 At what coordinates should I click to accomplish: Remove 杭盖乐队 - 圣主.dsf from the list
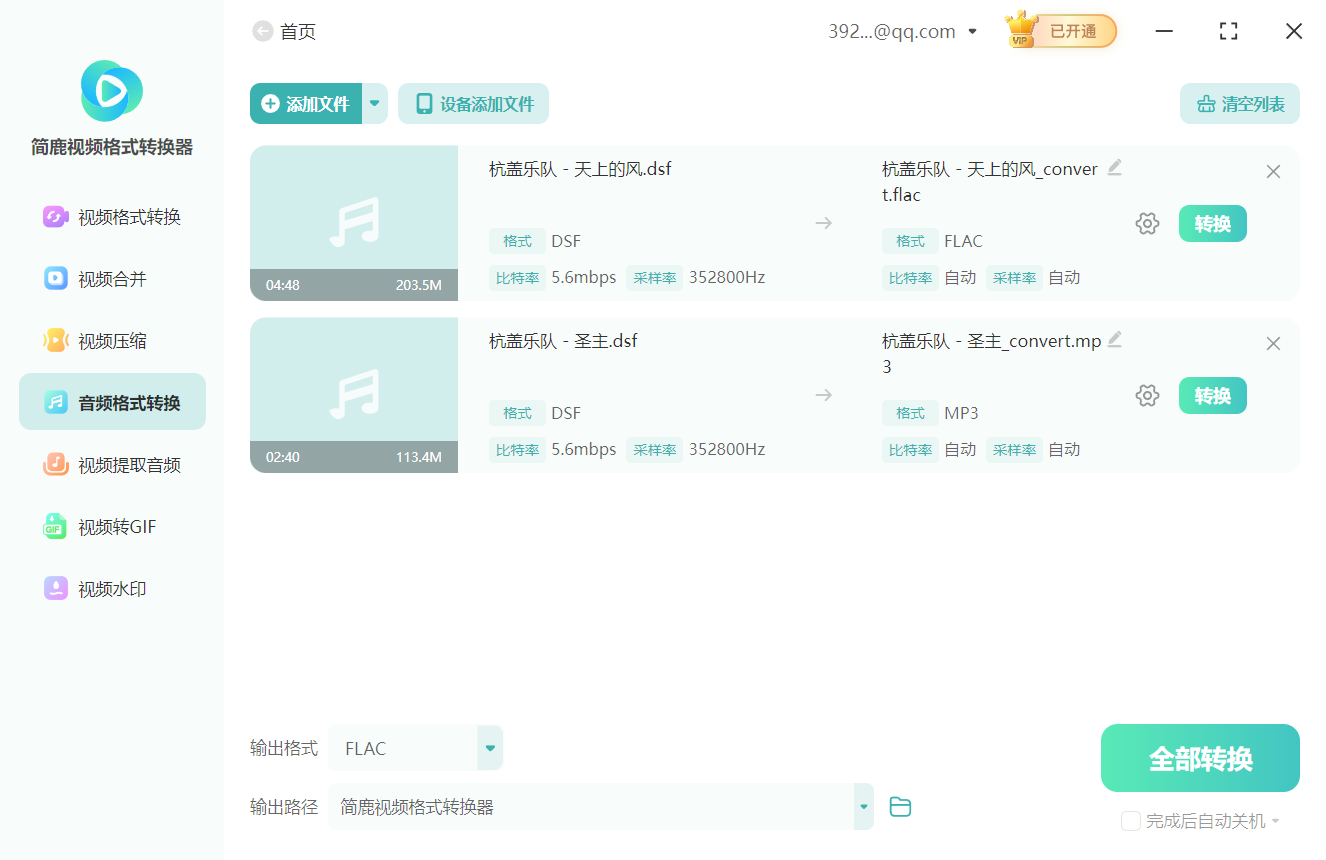(1273, 343)
